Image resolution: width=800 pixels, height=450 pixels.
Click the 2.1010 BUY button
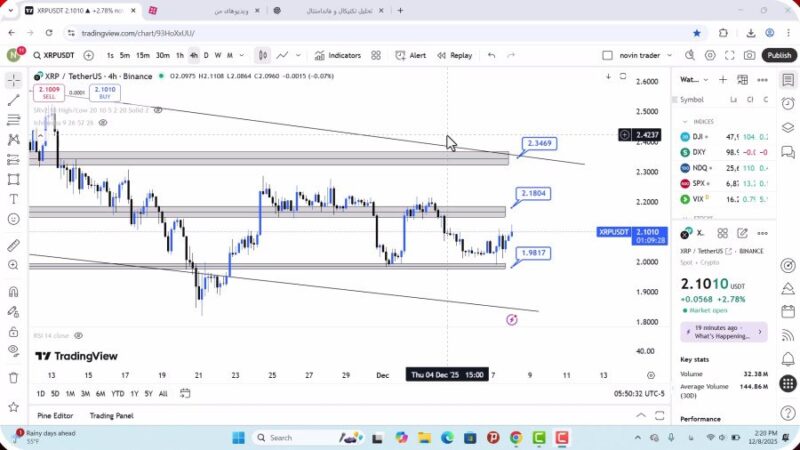(105, 93)
